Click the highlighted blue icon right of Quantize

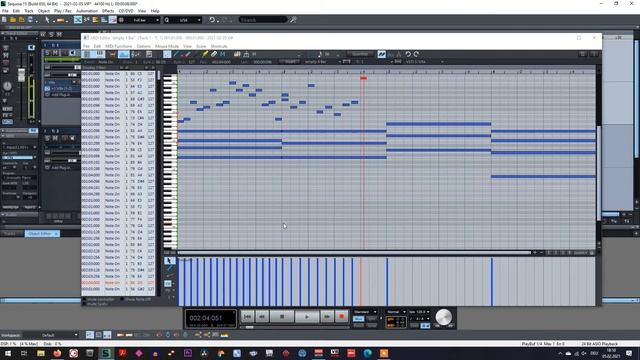pos(381,54)
